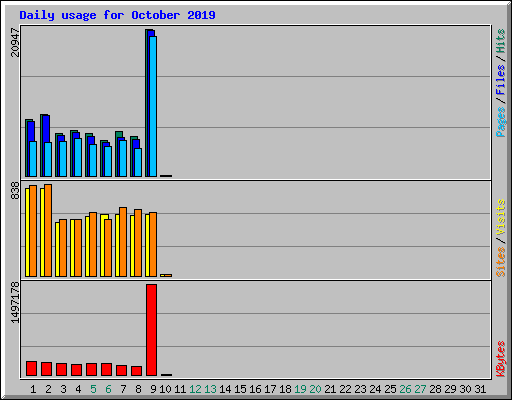Click day label 10 on the x-axis
This screenshot has height=400, width=512.
click(x=165, y=389)
